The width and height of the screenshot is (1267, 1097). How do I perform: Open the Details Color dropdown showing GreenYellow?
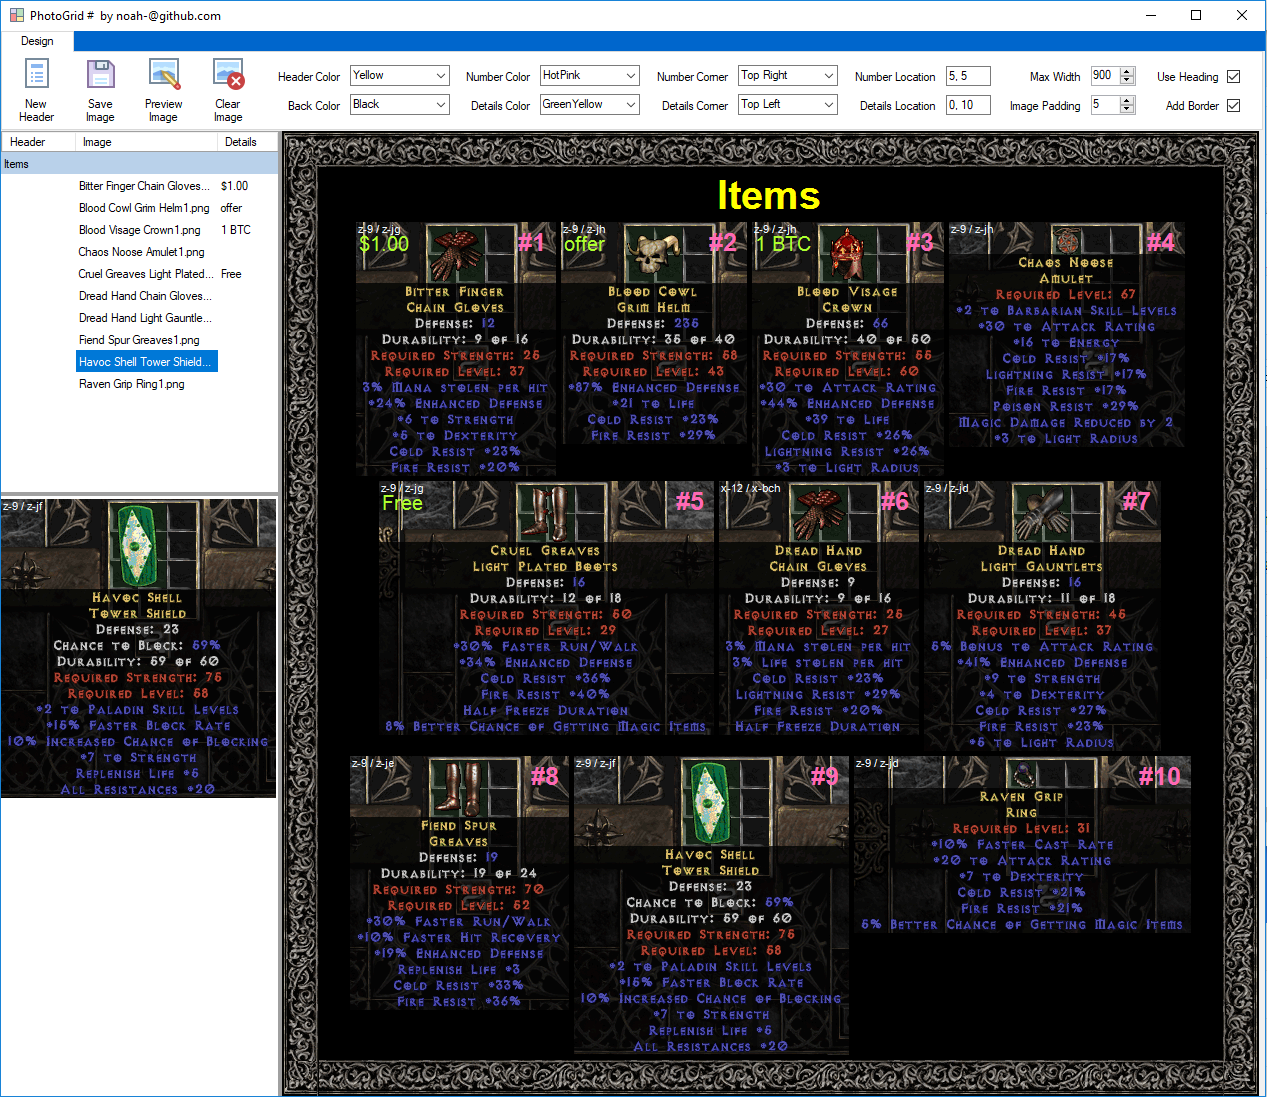pos(590,105)
